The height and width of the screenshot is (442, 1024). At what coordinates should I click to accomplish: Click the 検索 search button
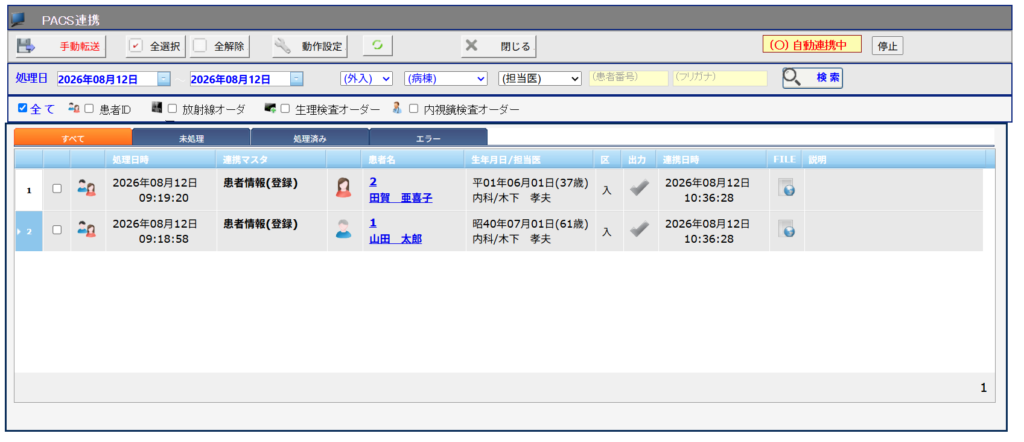coord(812,78)
